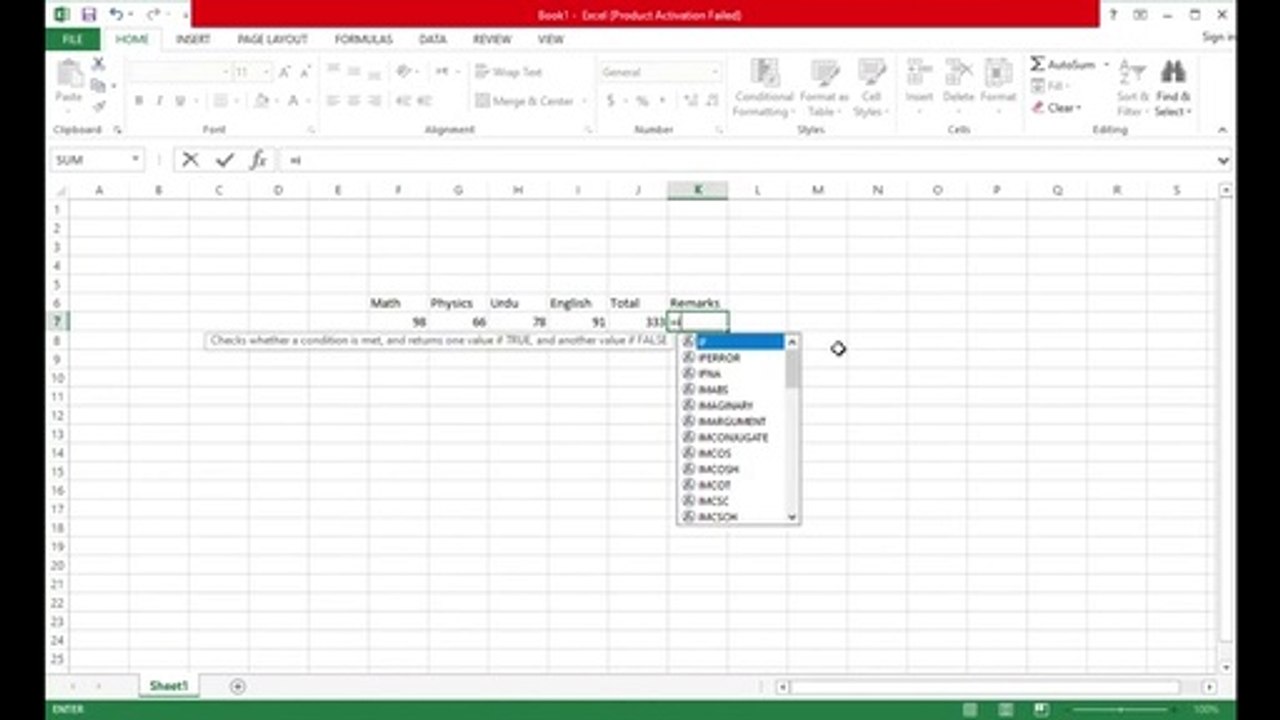Click the Center horizontal alignment icon
Viewport: 1280px width, 720px height.
tap(353, 101)
